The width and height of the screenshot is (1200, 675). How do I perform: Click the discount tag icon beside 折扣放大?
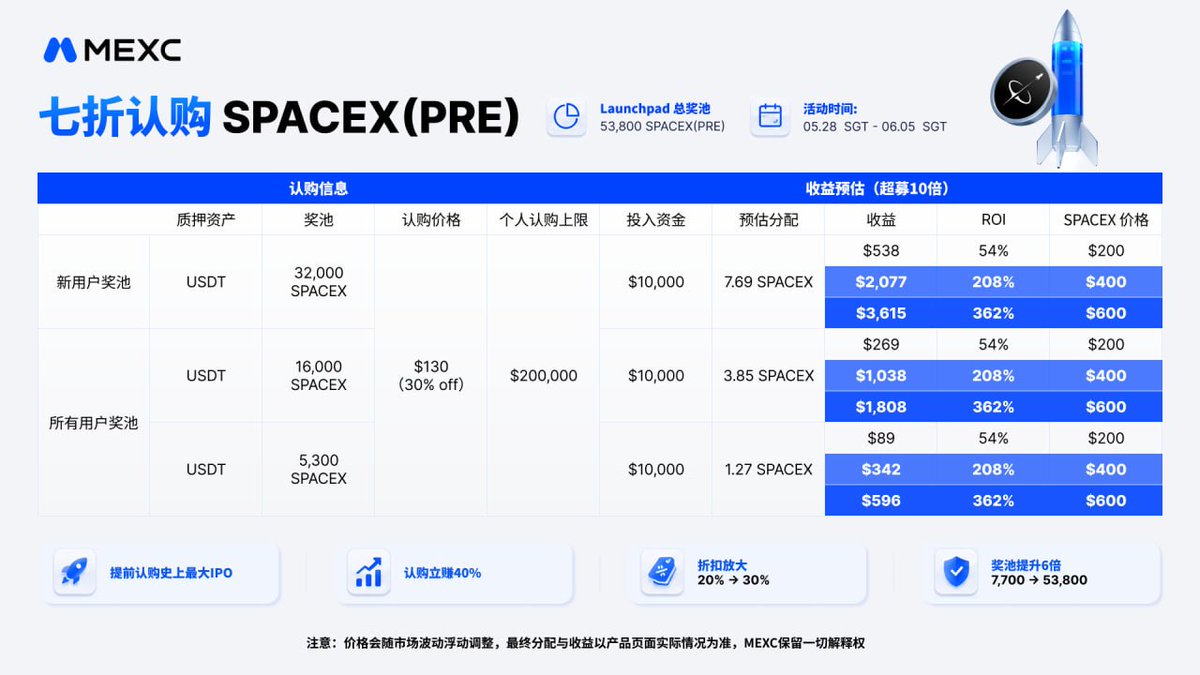click(662, 574)
